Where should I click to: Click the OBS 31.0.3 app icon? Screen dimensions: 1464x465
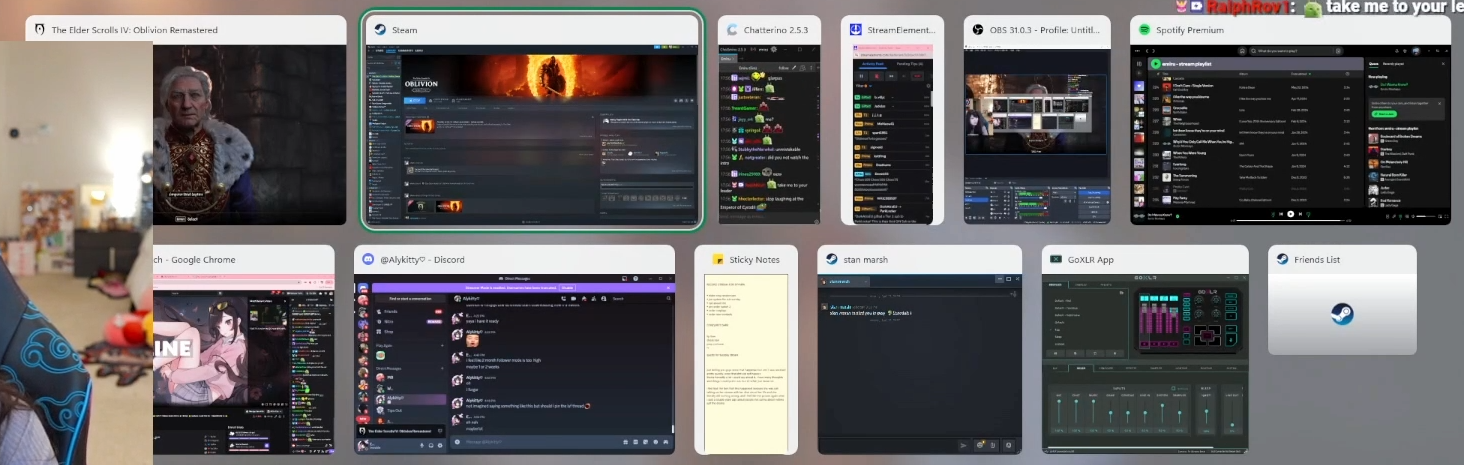click(x=979, y=30)
